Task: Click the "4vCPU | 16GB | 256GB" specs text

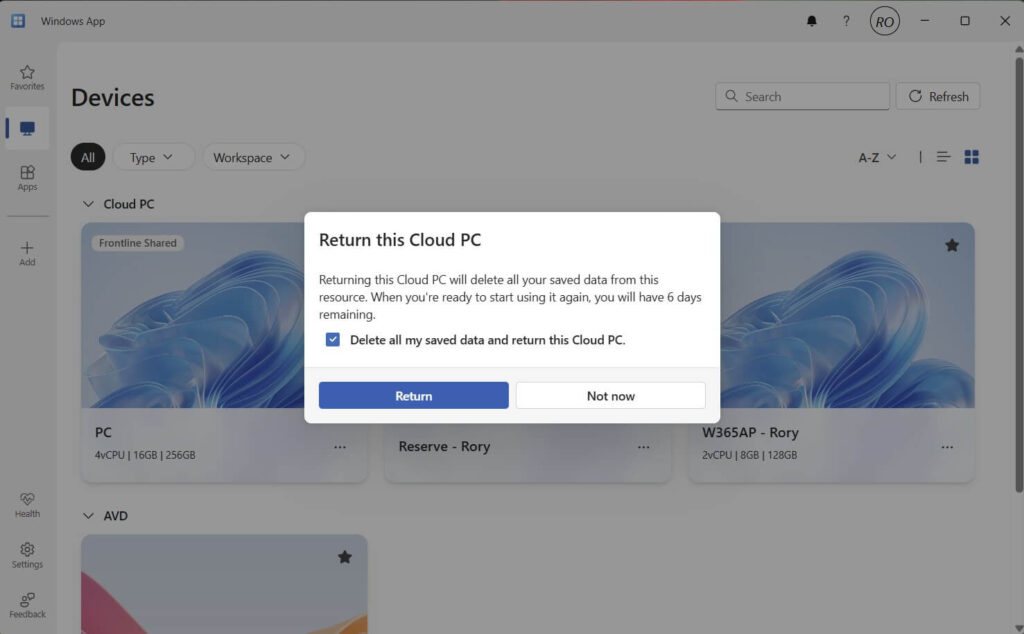Action: point(145,455)
